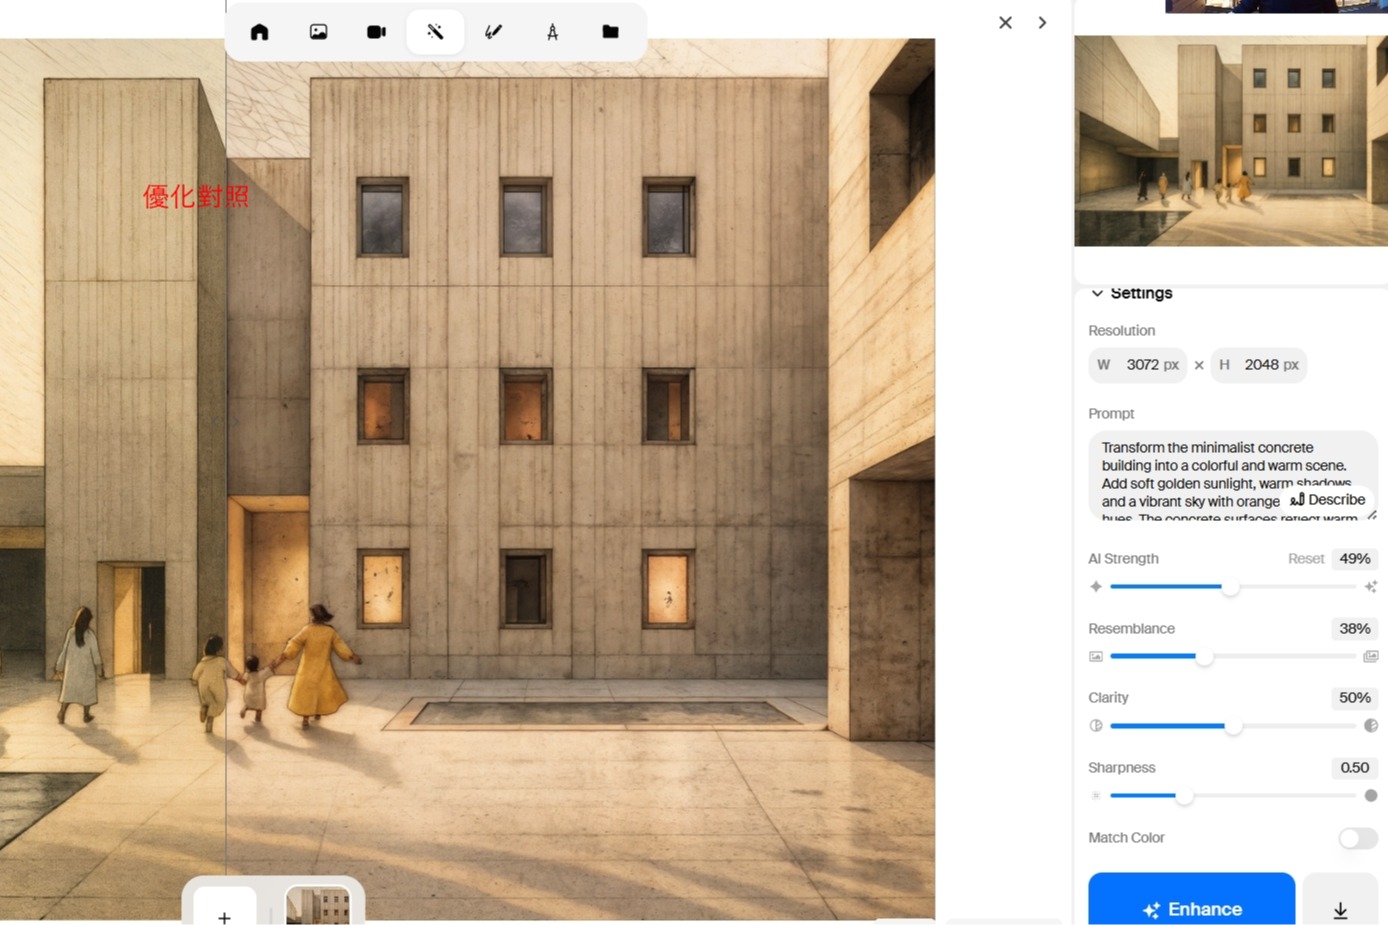1388x925 pixels.
Task: Click the Enhance button
Action: 1191,908
